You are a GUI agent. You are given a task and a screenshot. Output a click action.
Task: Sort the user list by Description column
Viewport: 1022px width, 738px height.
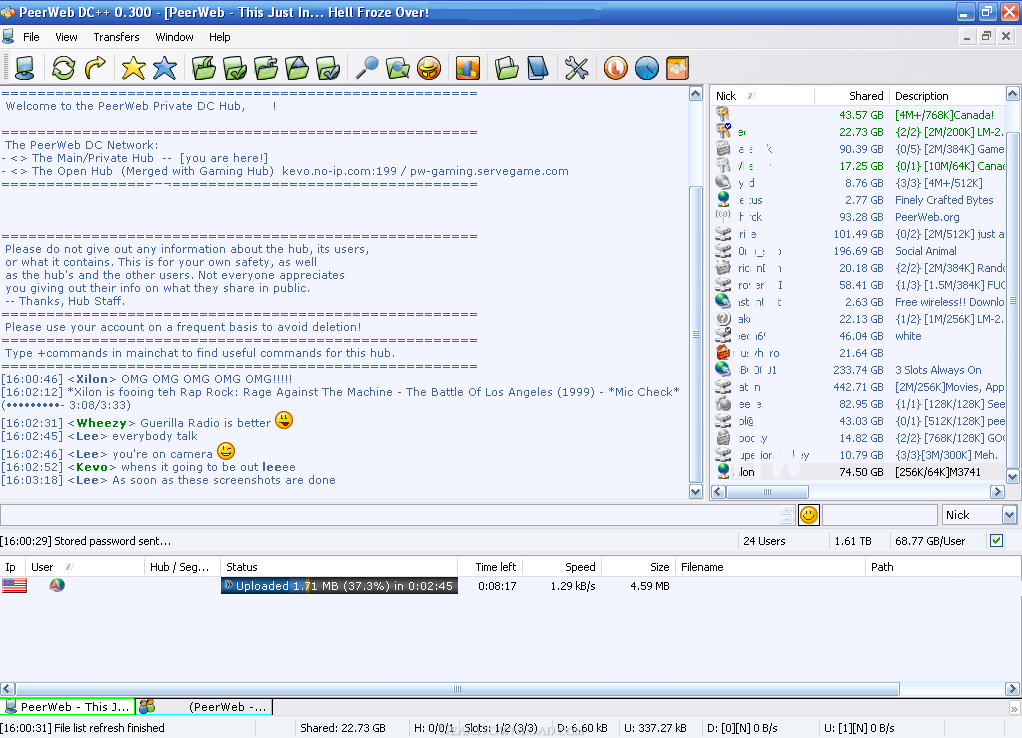click(947, 96)
